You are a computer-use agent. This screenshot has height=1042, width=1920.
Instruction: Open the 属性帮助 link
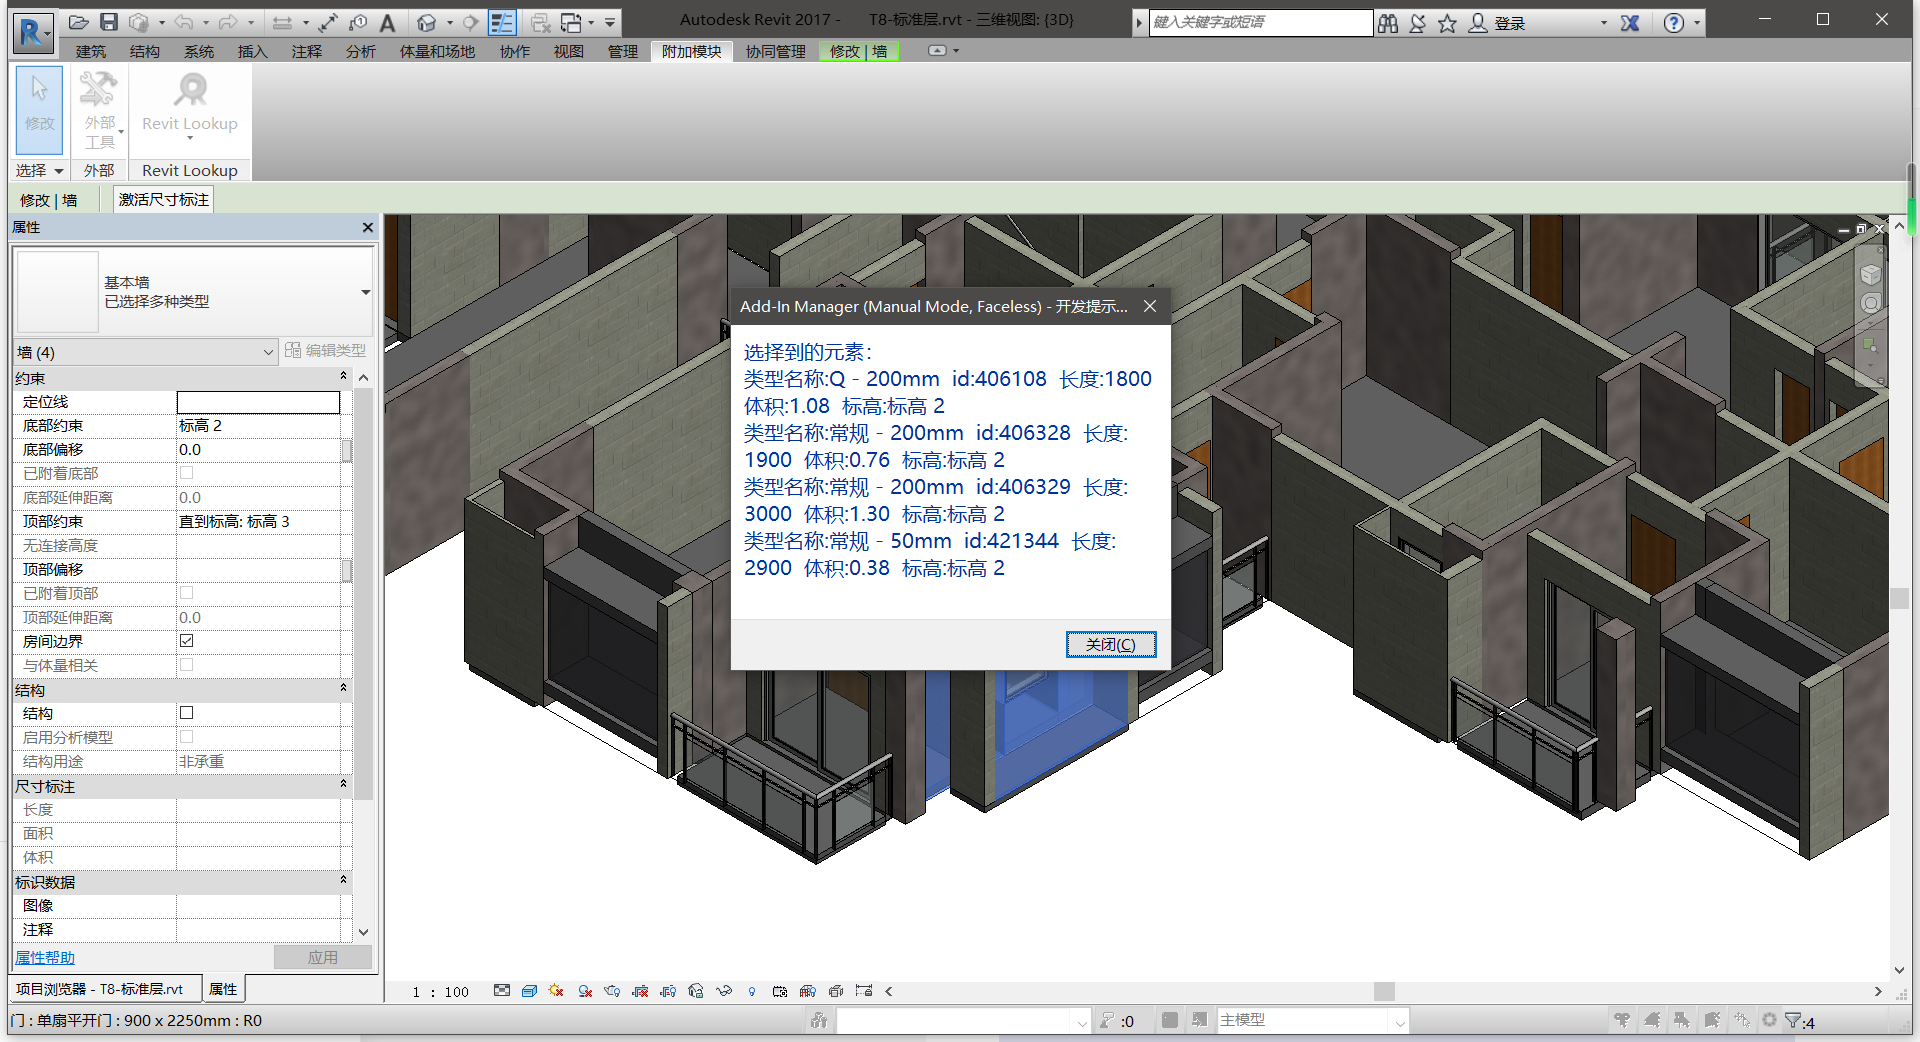(x=45, y=957)
